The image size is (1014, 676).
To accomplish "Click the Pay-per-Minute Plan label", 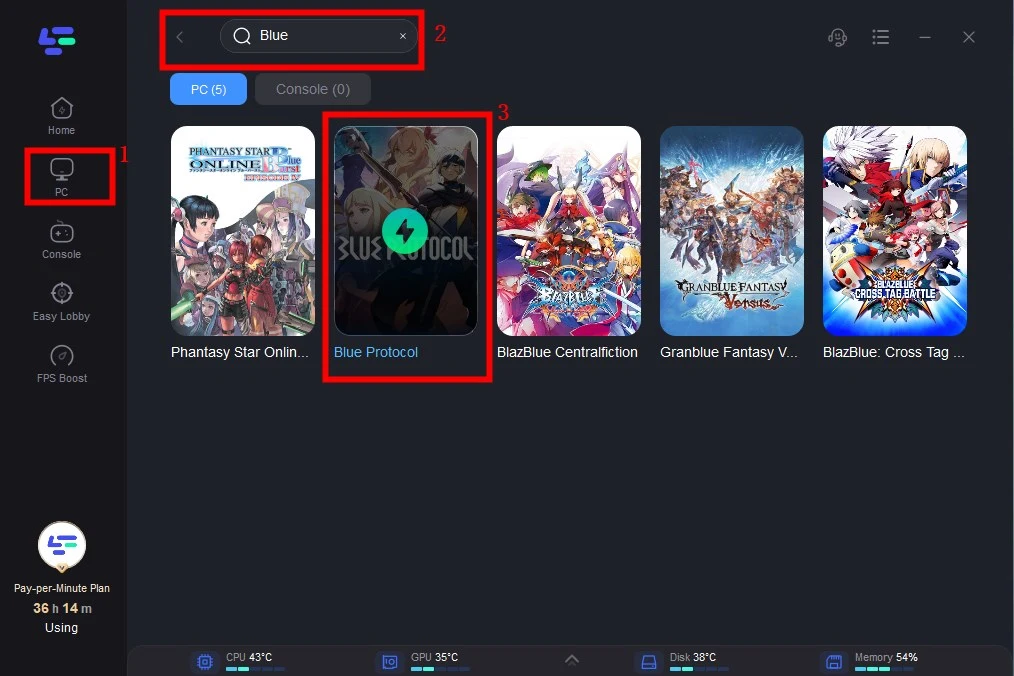I will (x=61, y=589).
